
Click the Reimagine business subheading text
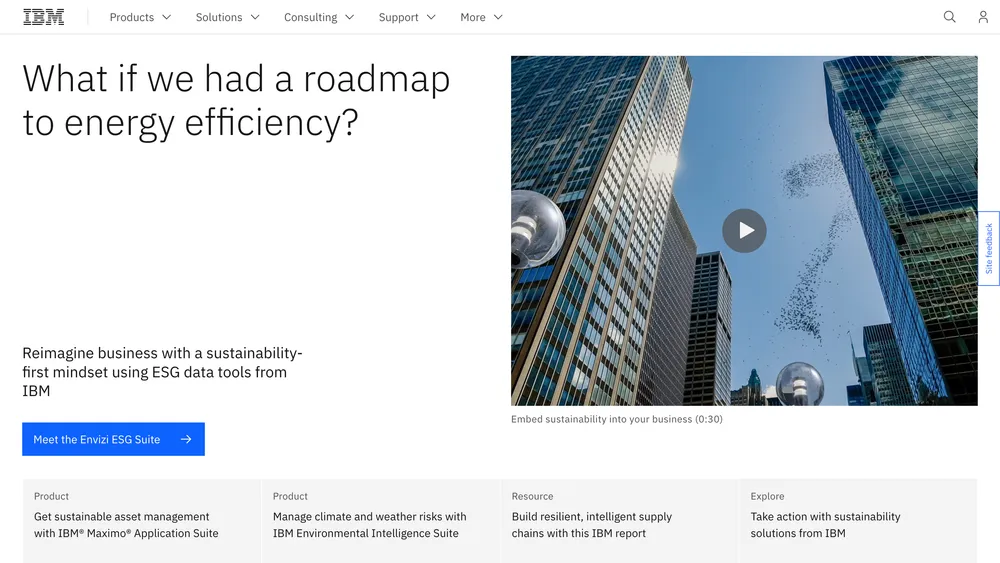(x=163, y=372)
